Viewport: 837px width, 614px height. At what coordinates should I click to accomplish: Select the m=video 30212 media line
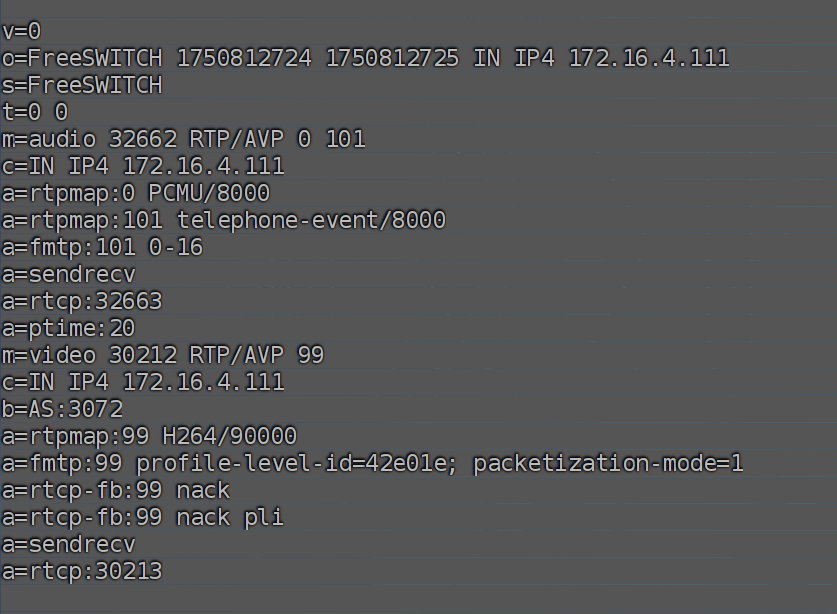click(x=163, y=355)
